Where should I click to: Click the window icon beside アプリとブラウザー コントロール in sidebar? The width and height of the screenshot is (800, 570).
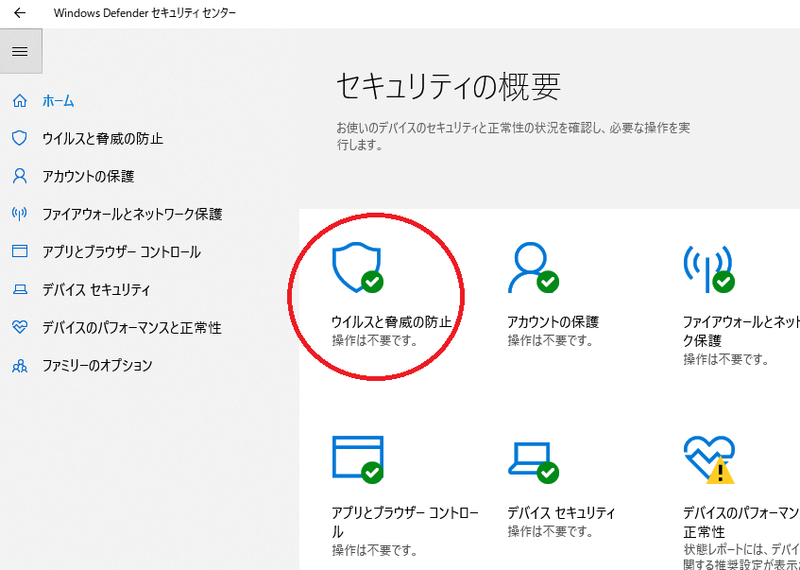click(19, 252)
